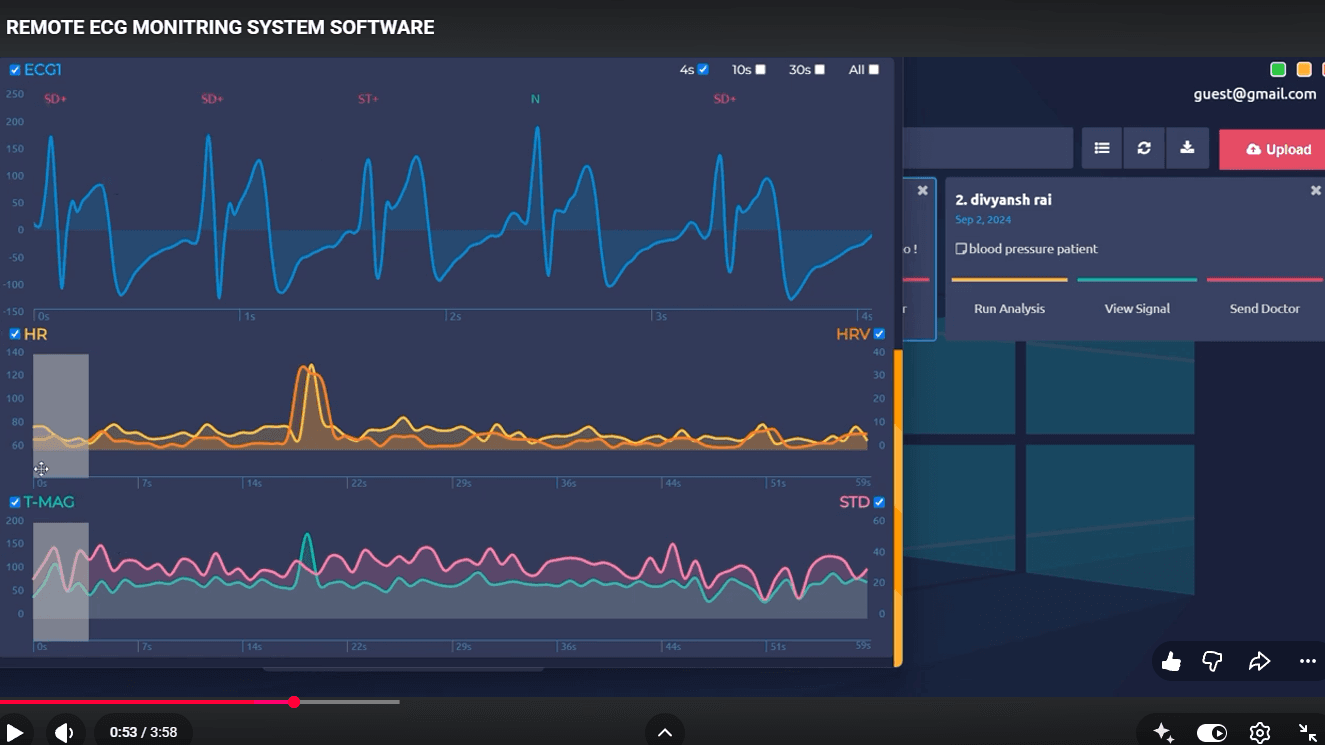Image resolution: width=1325 pixels, height=745 pixels.
Task: Click the ST+ beat annotation label
Action: point(368,99)
